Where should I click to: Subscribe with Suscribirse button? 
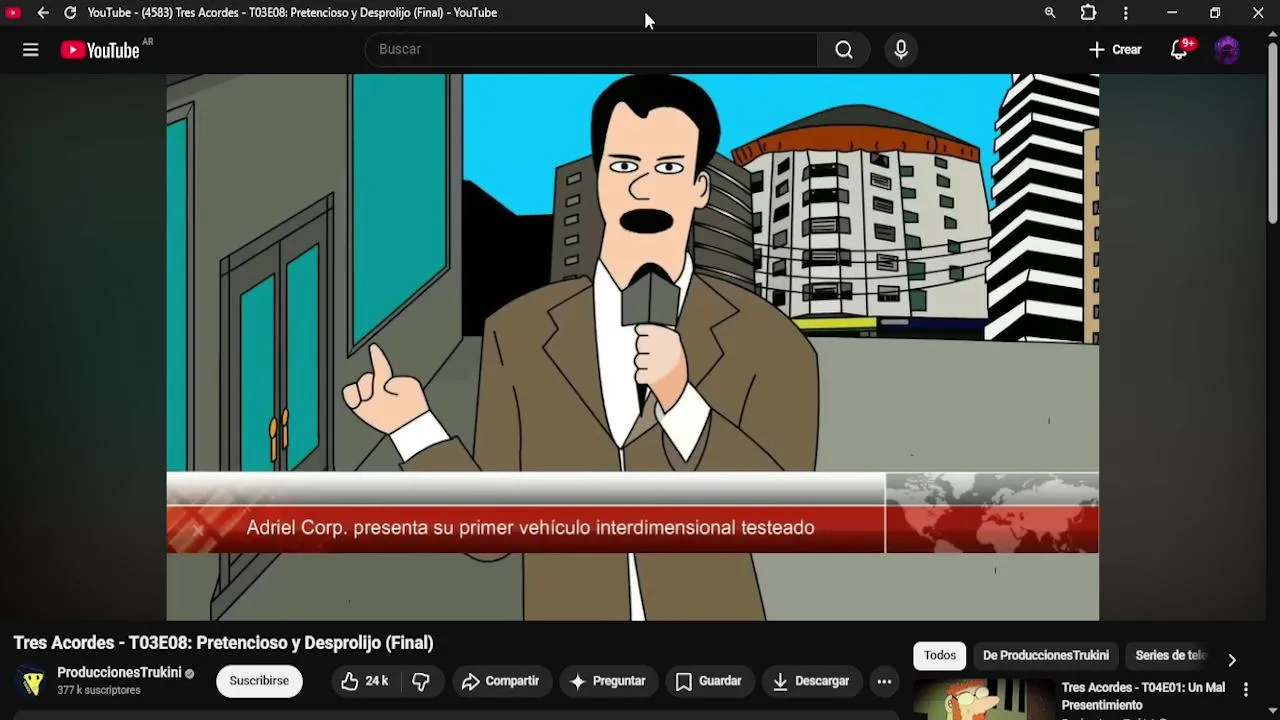(259, 681)
